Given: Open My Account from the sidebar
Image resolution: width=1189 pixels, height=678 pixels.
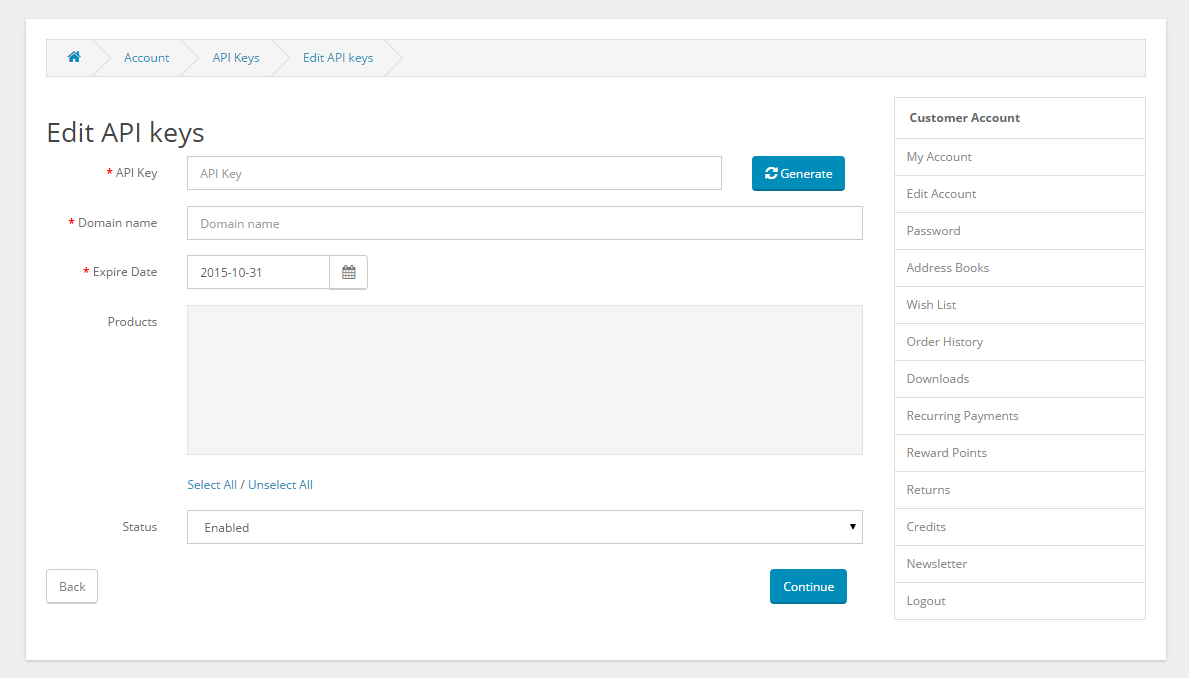Looking at the screenshot, I should [x=938, y=156].
